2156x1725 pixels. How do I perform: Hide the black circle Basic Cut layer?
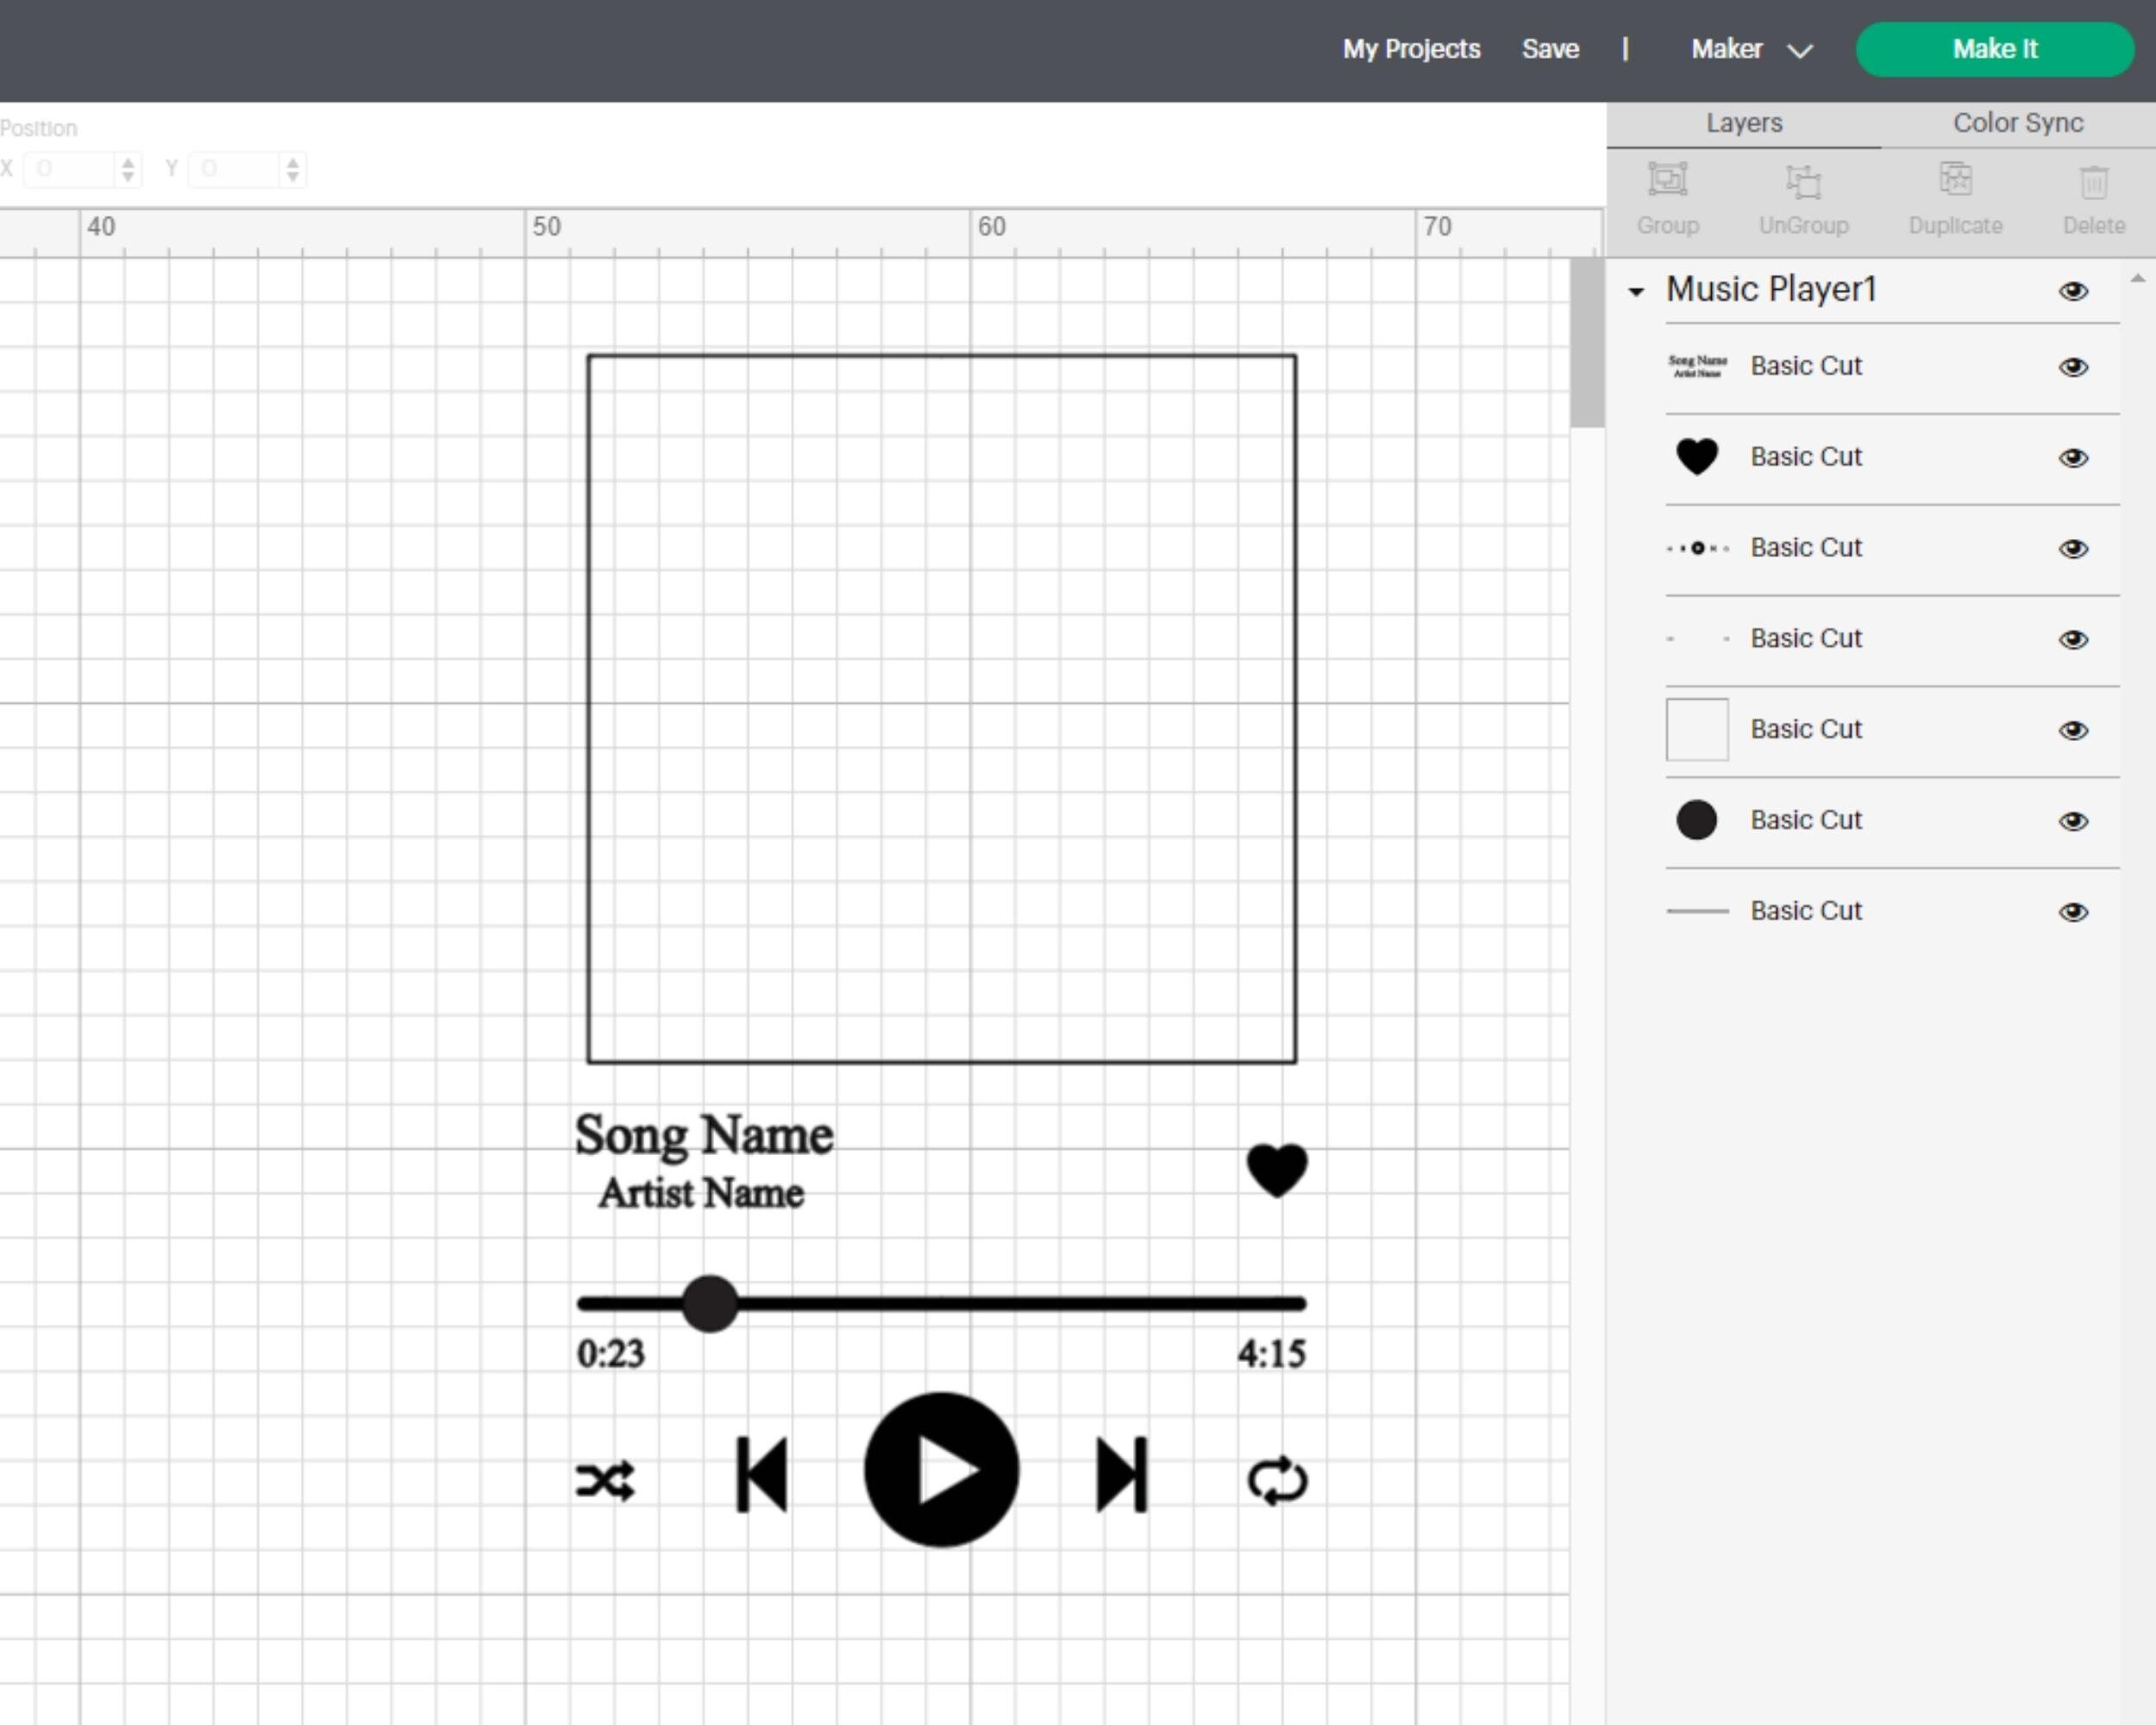[2073, 821]
